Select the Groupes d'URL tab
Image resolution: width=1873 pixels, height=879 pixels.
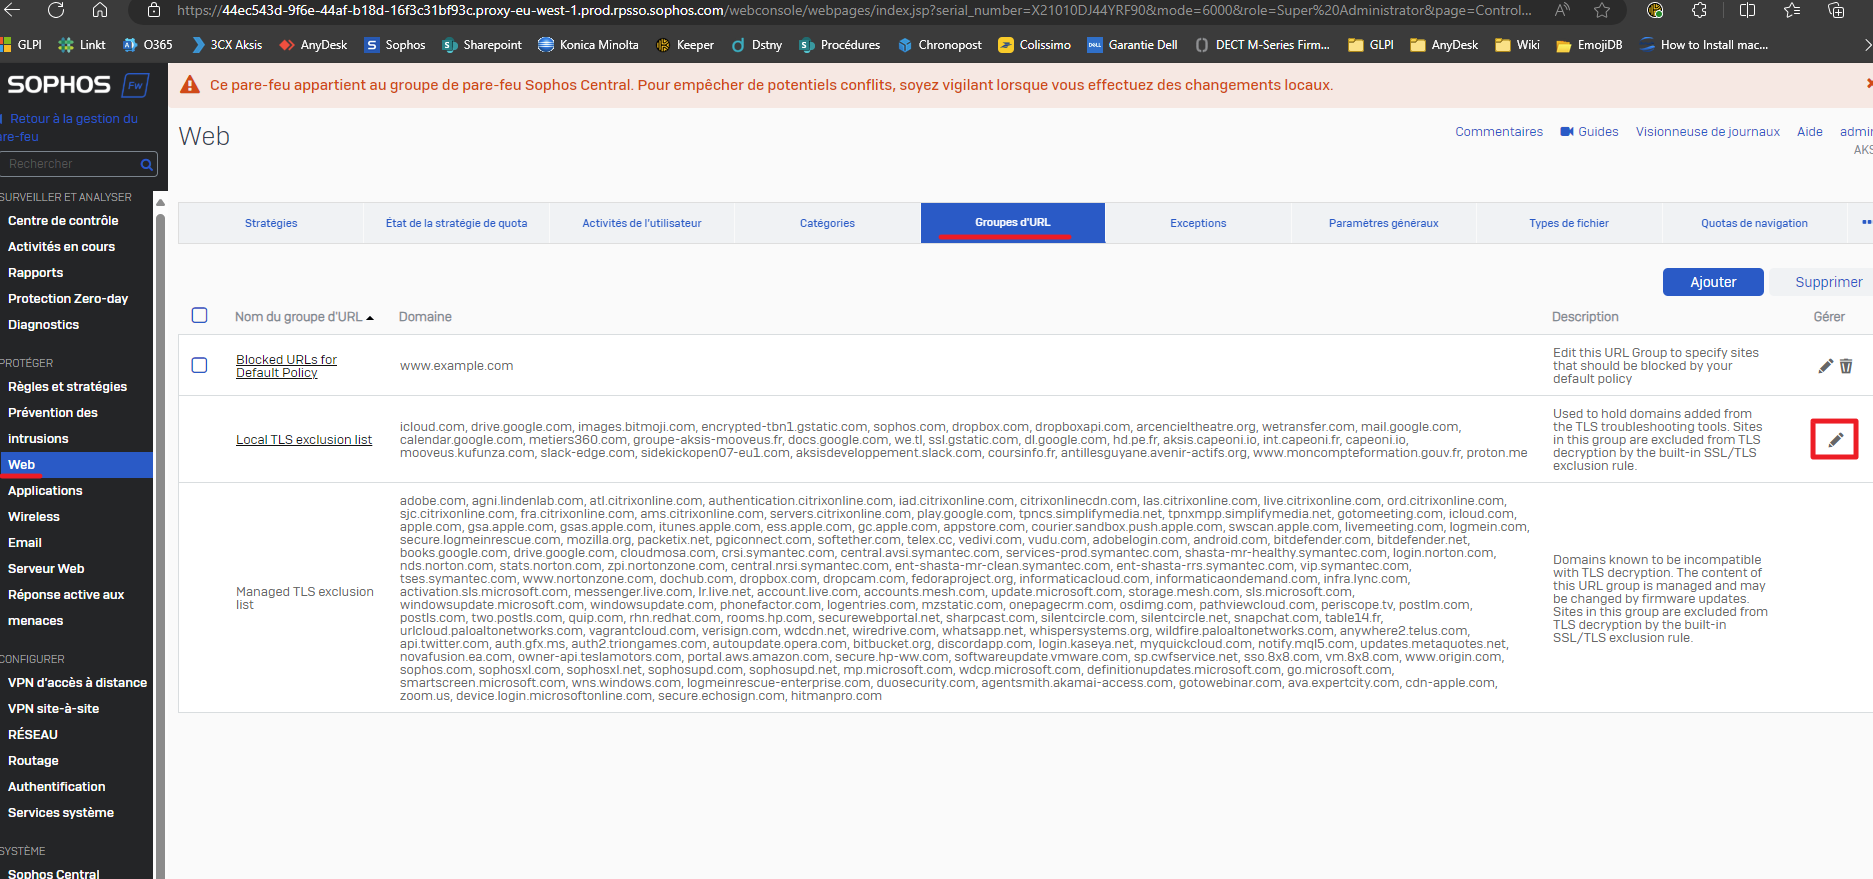[1013, 223]
